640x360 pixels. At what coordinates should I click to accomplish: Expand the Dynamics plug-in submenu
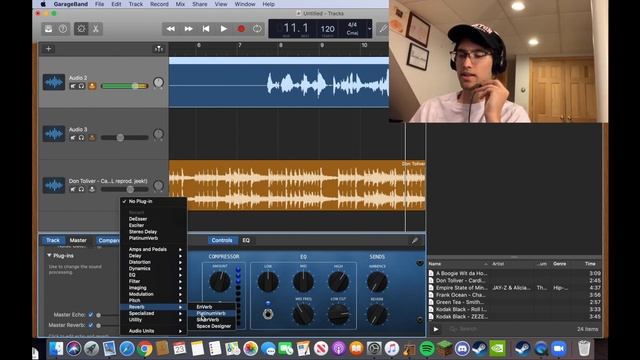point(153,269)
